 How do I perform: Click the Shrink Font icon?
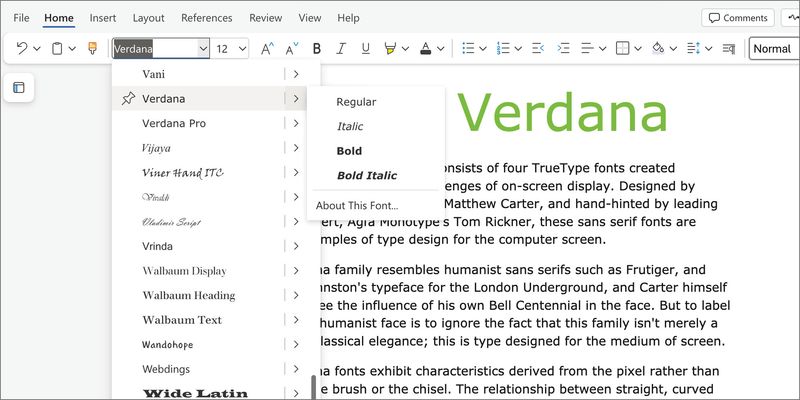coord(292,48)
